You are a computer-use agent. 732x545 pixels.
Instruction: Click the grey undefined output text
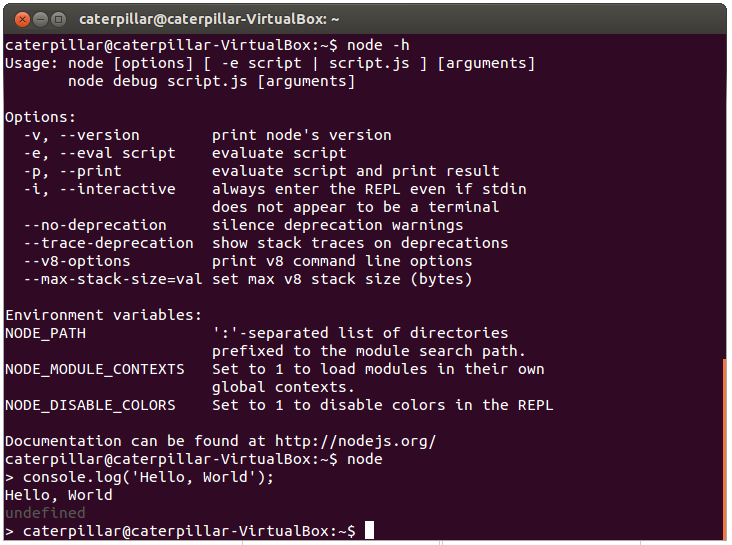tap(45, 513)
